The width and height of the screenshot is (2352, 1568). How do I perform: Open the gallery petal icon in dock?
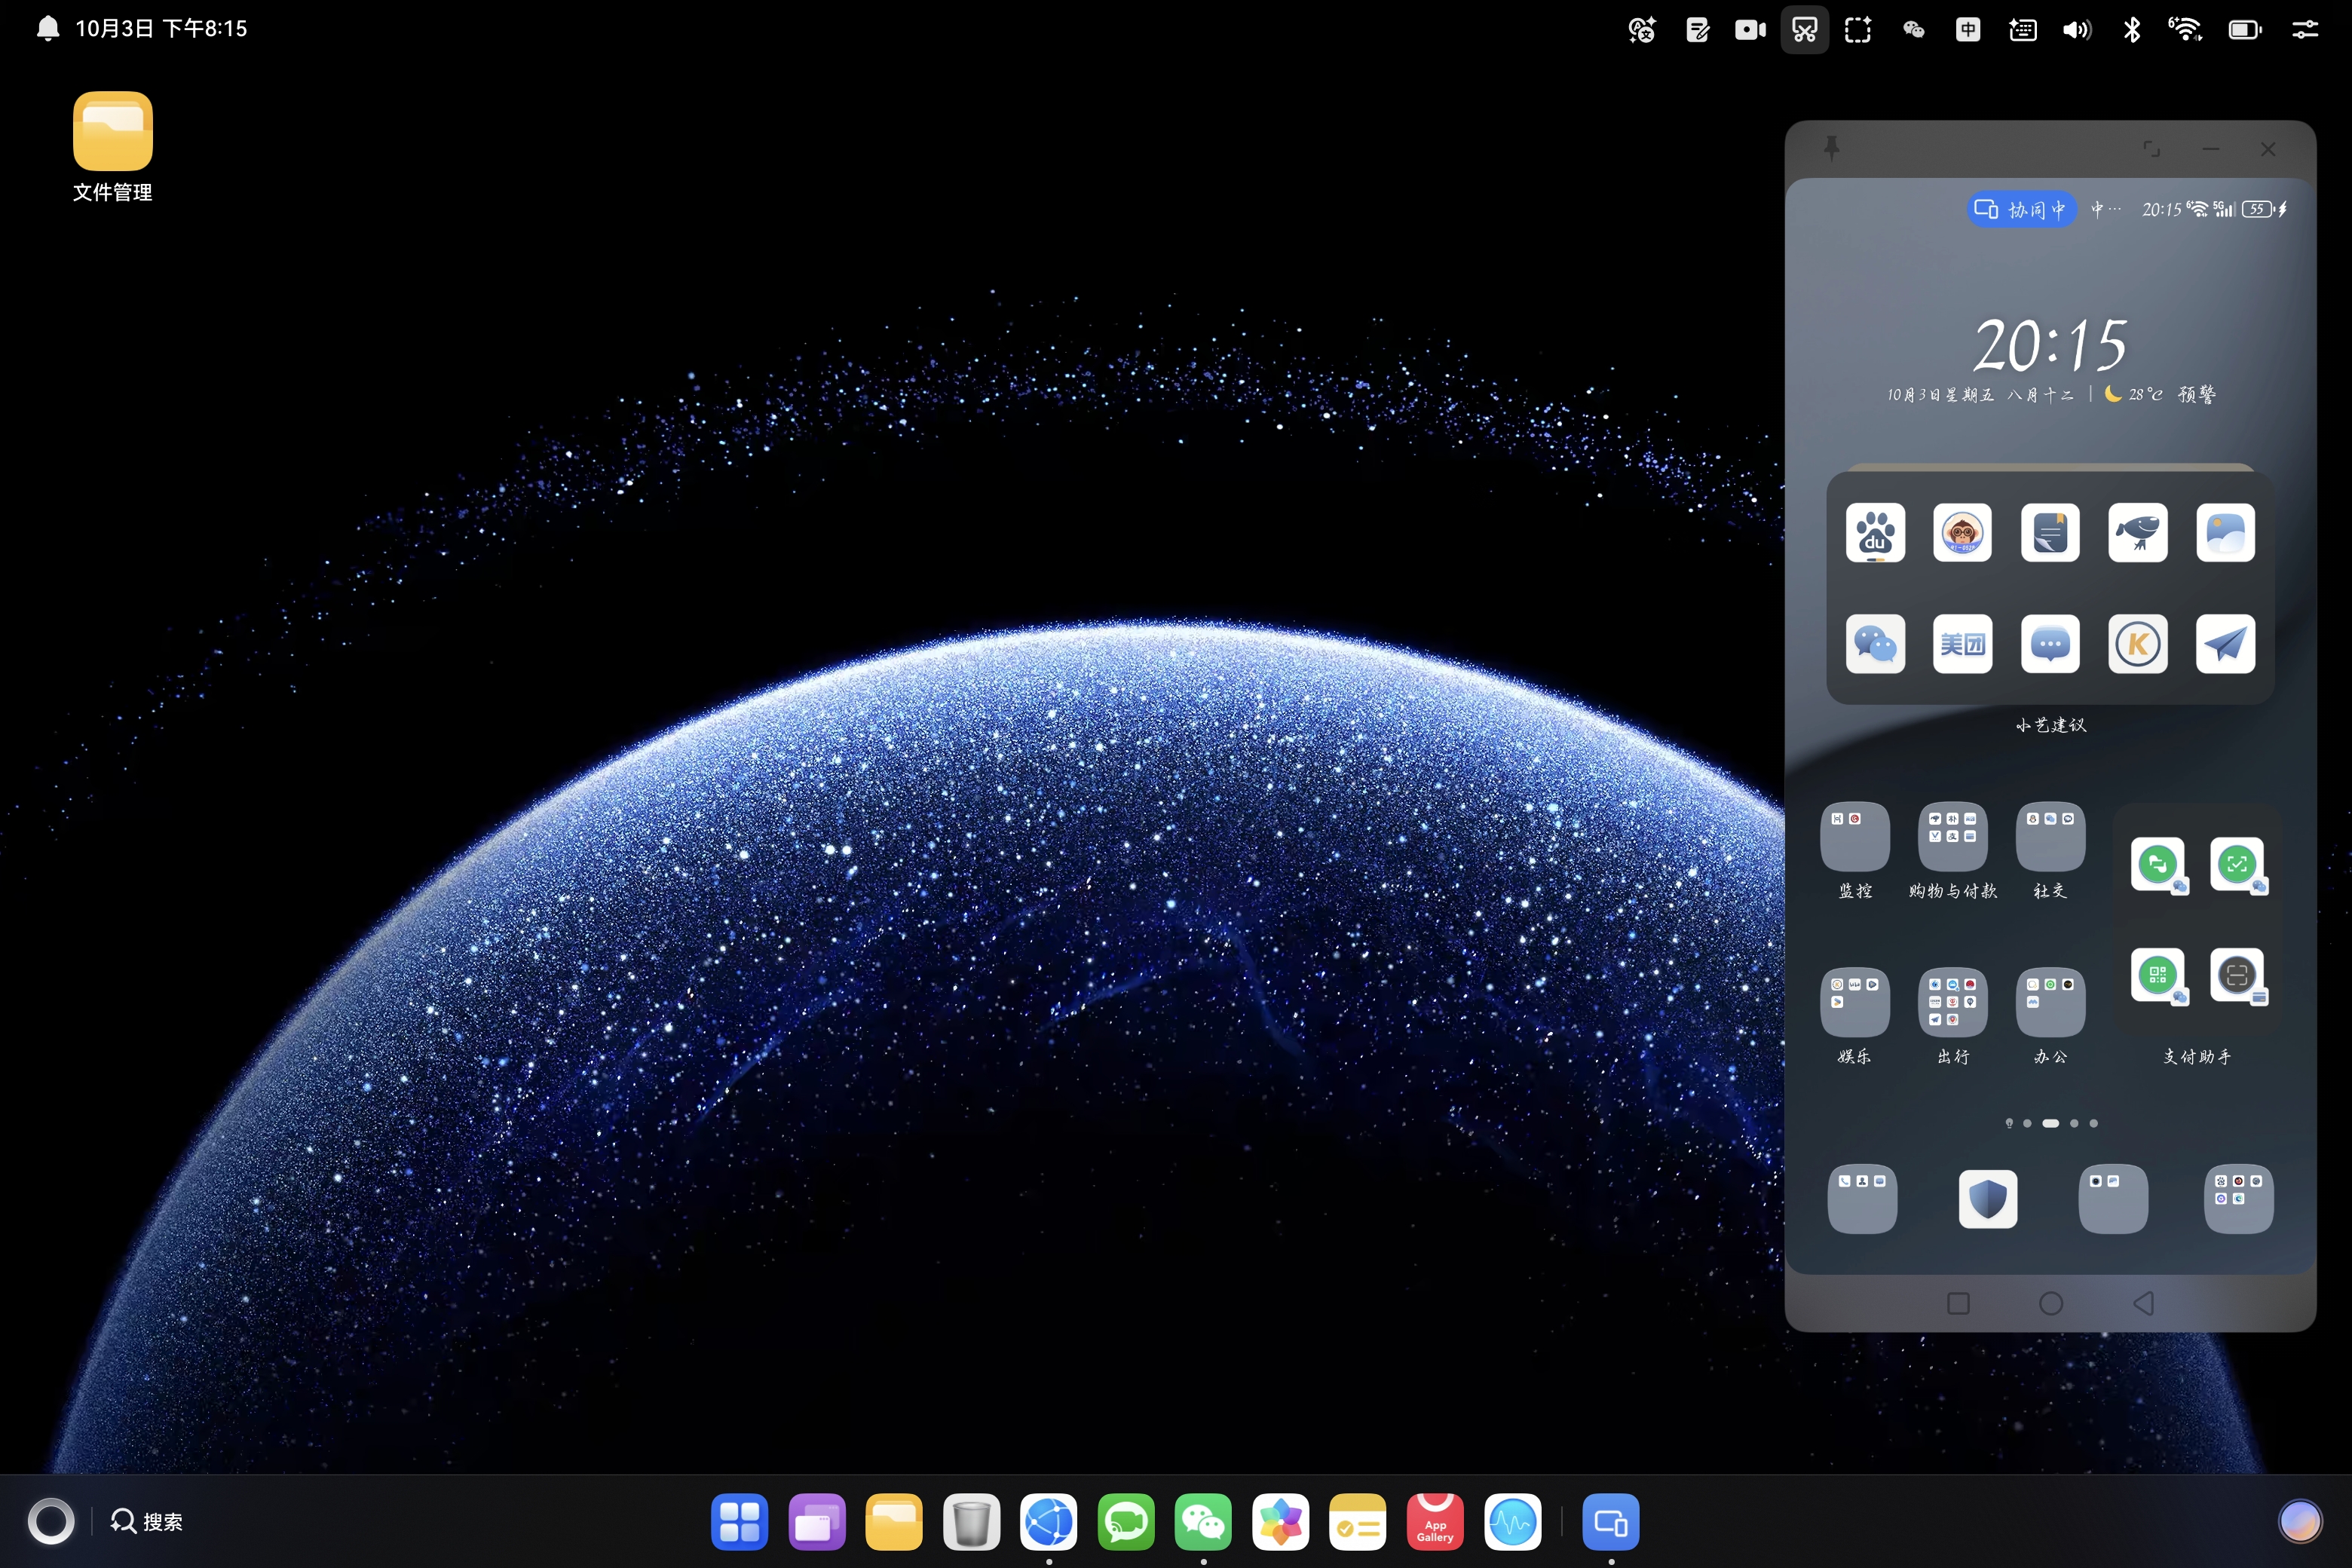[x=1280, y=1521]
